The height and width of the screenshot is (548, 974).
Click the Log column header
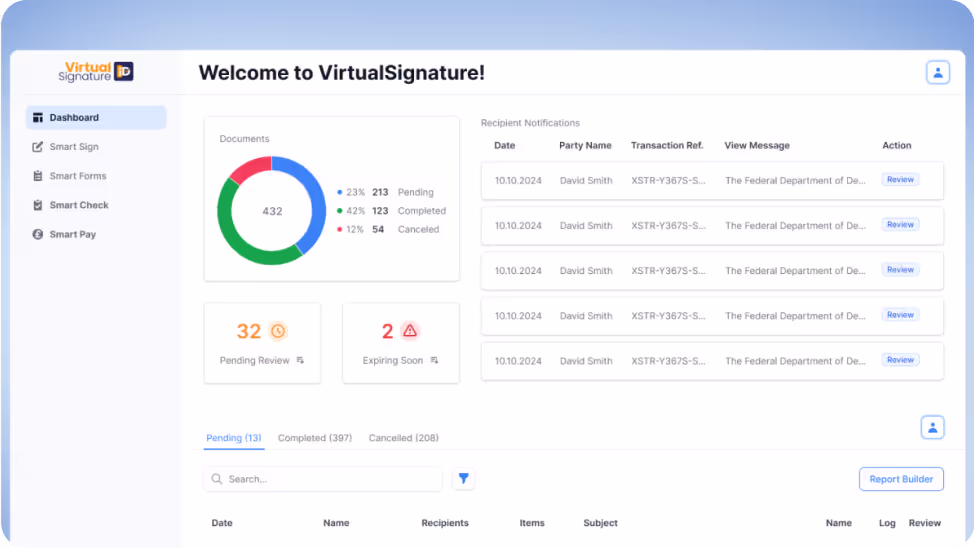point(887,523)
